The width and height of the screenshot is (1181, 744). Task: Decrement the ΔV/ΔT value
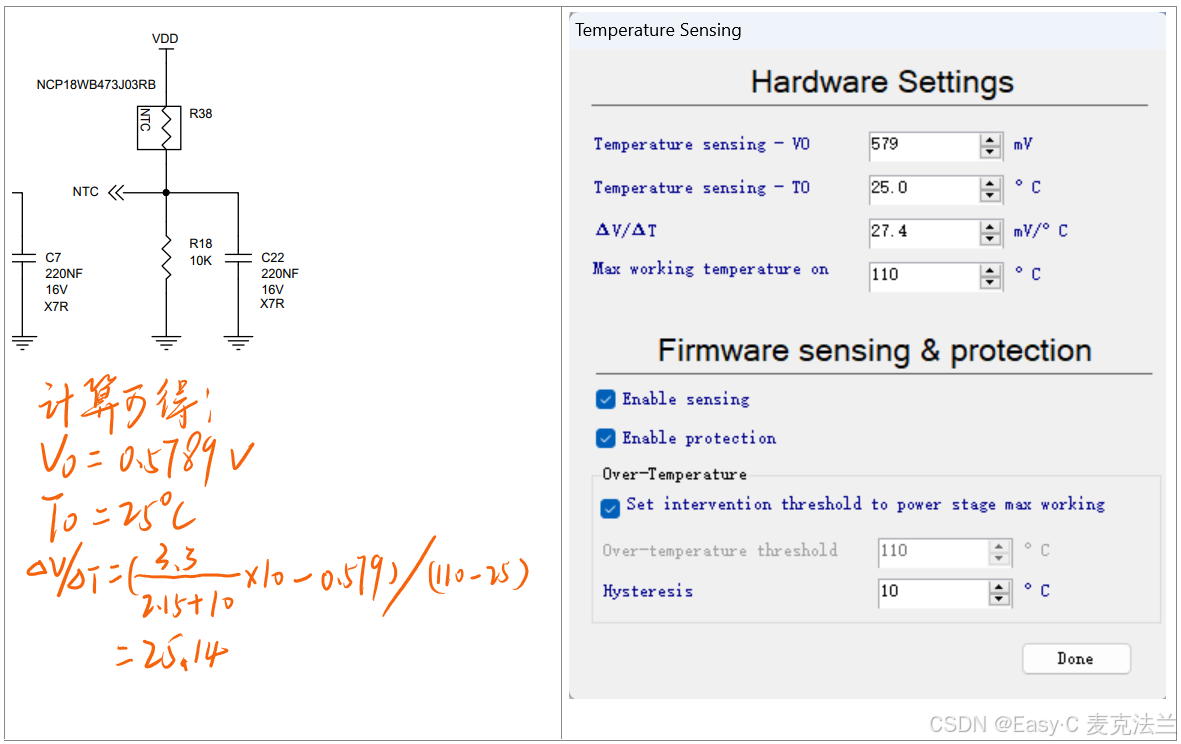(x=990, y=238)
